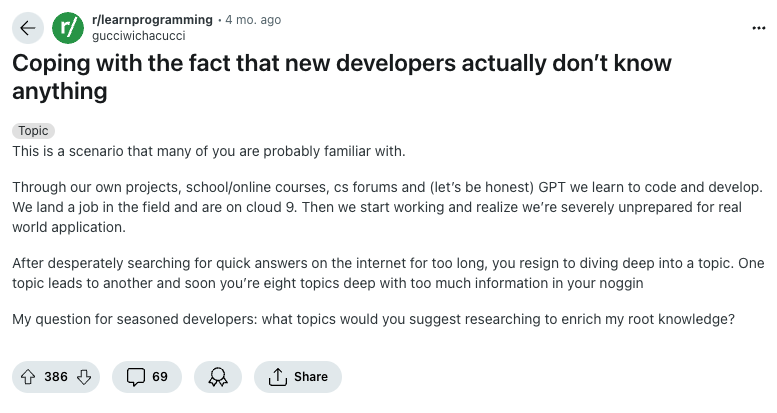
Task: Click the share arrow icon
Action: [276, 377]
